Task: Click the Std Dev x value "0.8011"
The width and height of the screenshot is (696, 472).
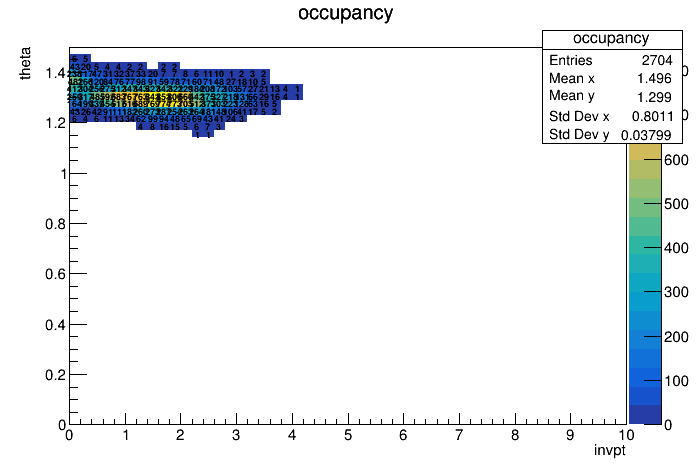Action: [652, 116]
